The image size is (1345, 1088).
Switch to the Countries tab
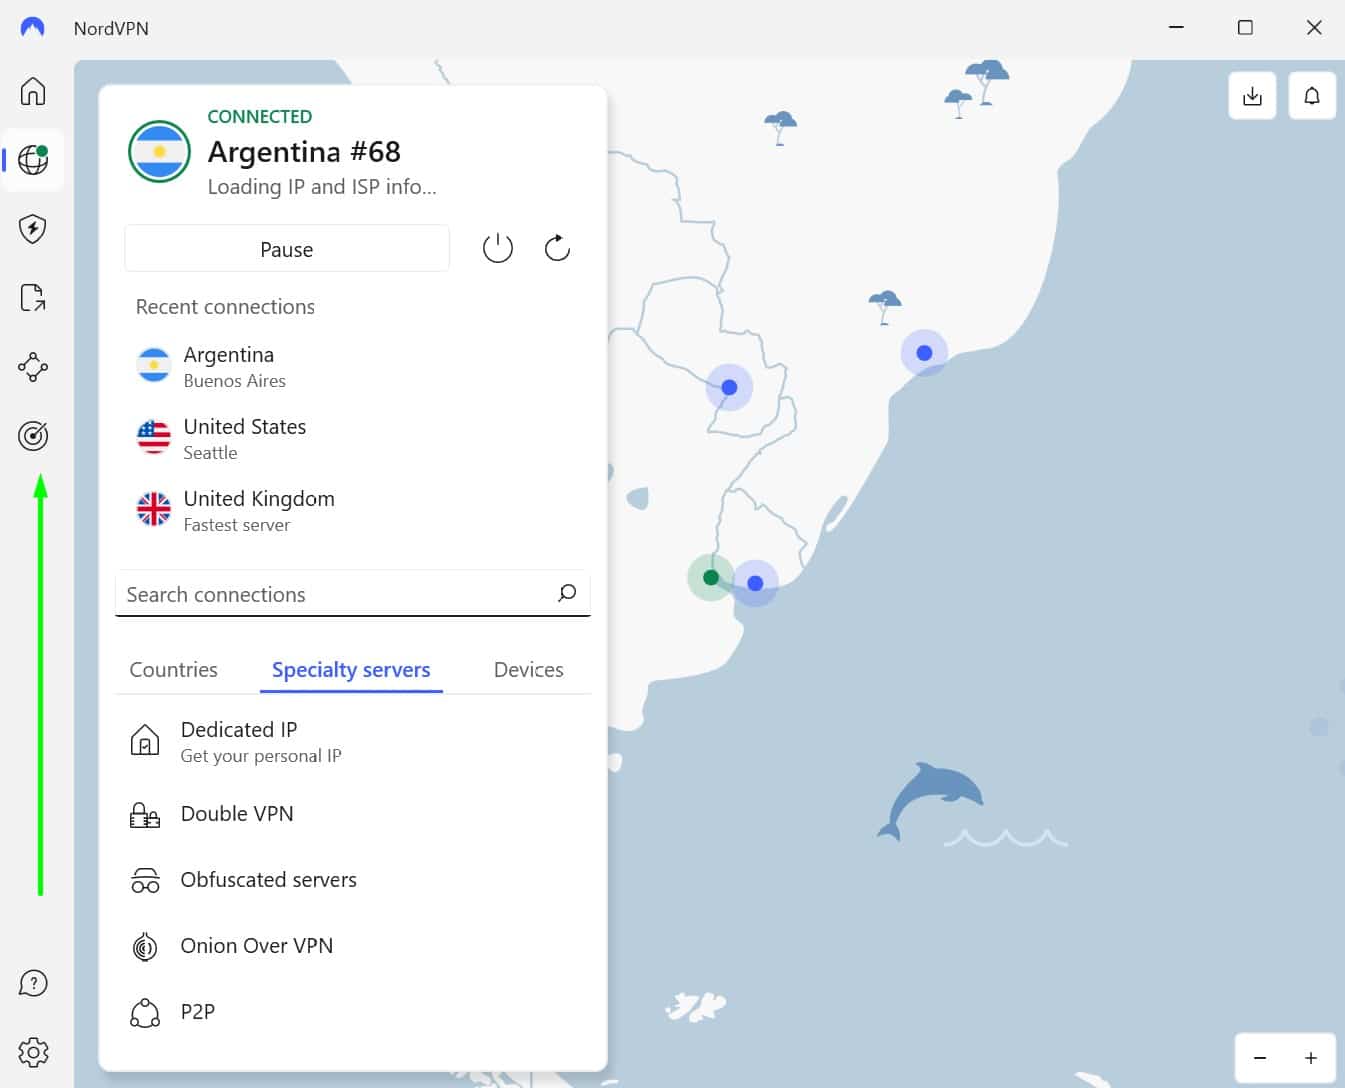(x=173, y=670)
